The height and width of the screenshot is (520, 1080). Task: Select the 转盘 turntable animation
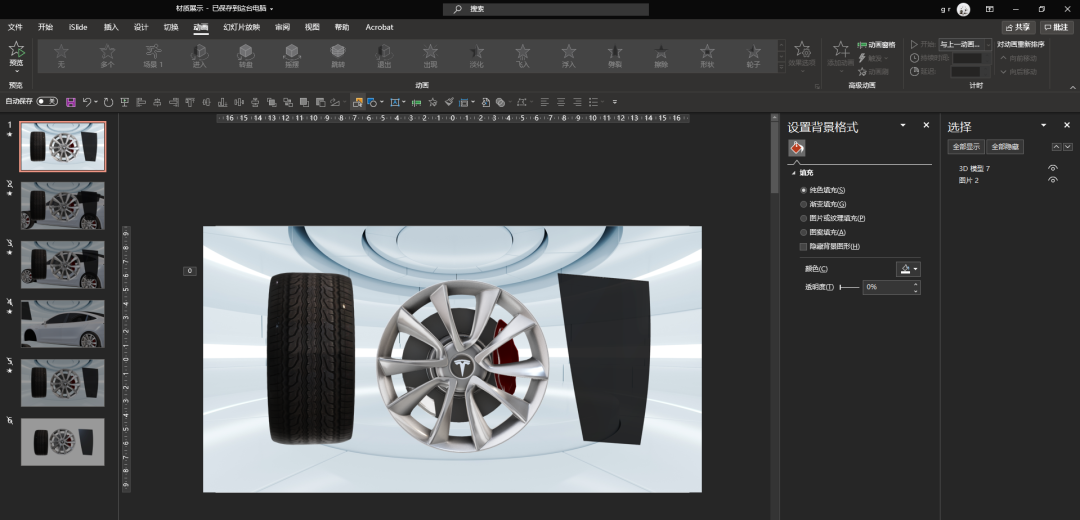point(245,54)
